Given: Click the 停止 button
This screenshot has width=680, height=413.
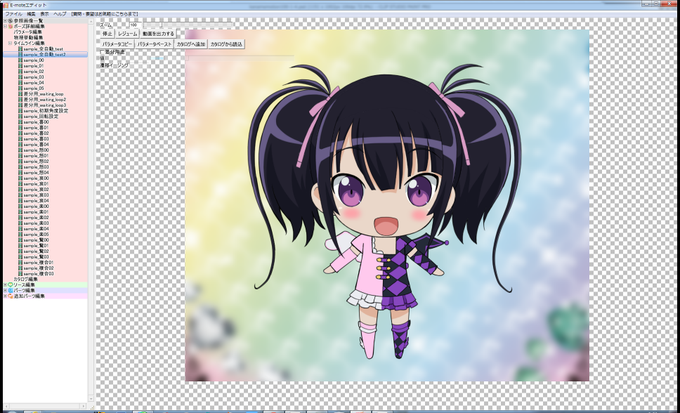Looking at the screenshot, I should 107,33.
